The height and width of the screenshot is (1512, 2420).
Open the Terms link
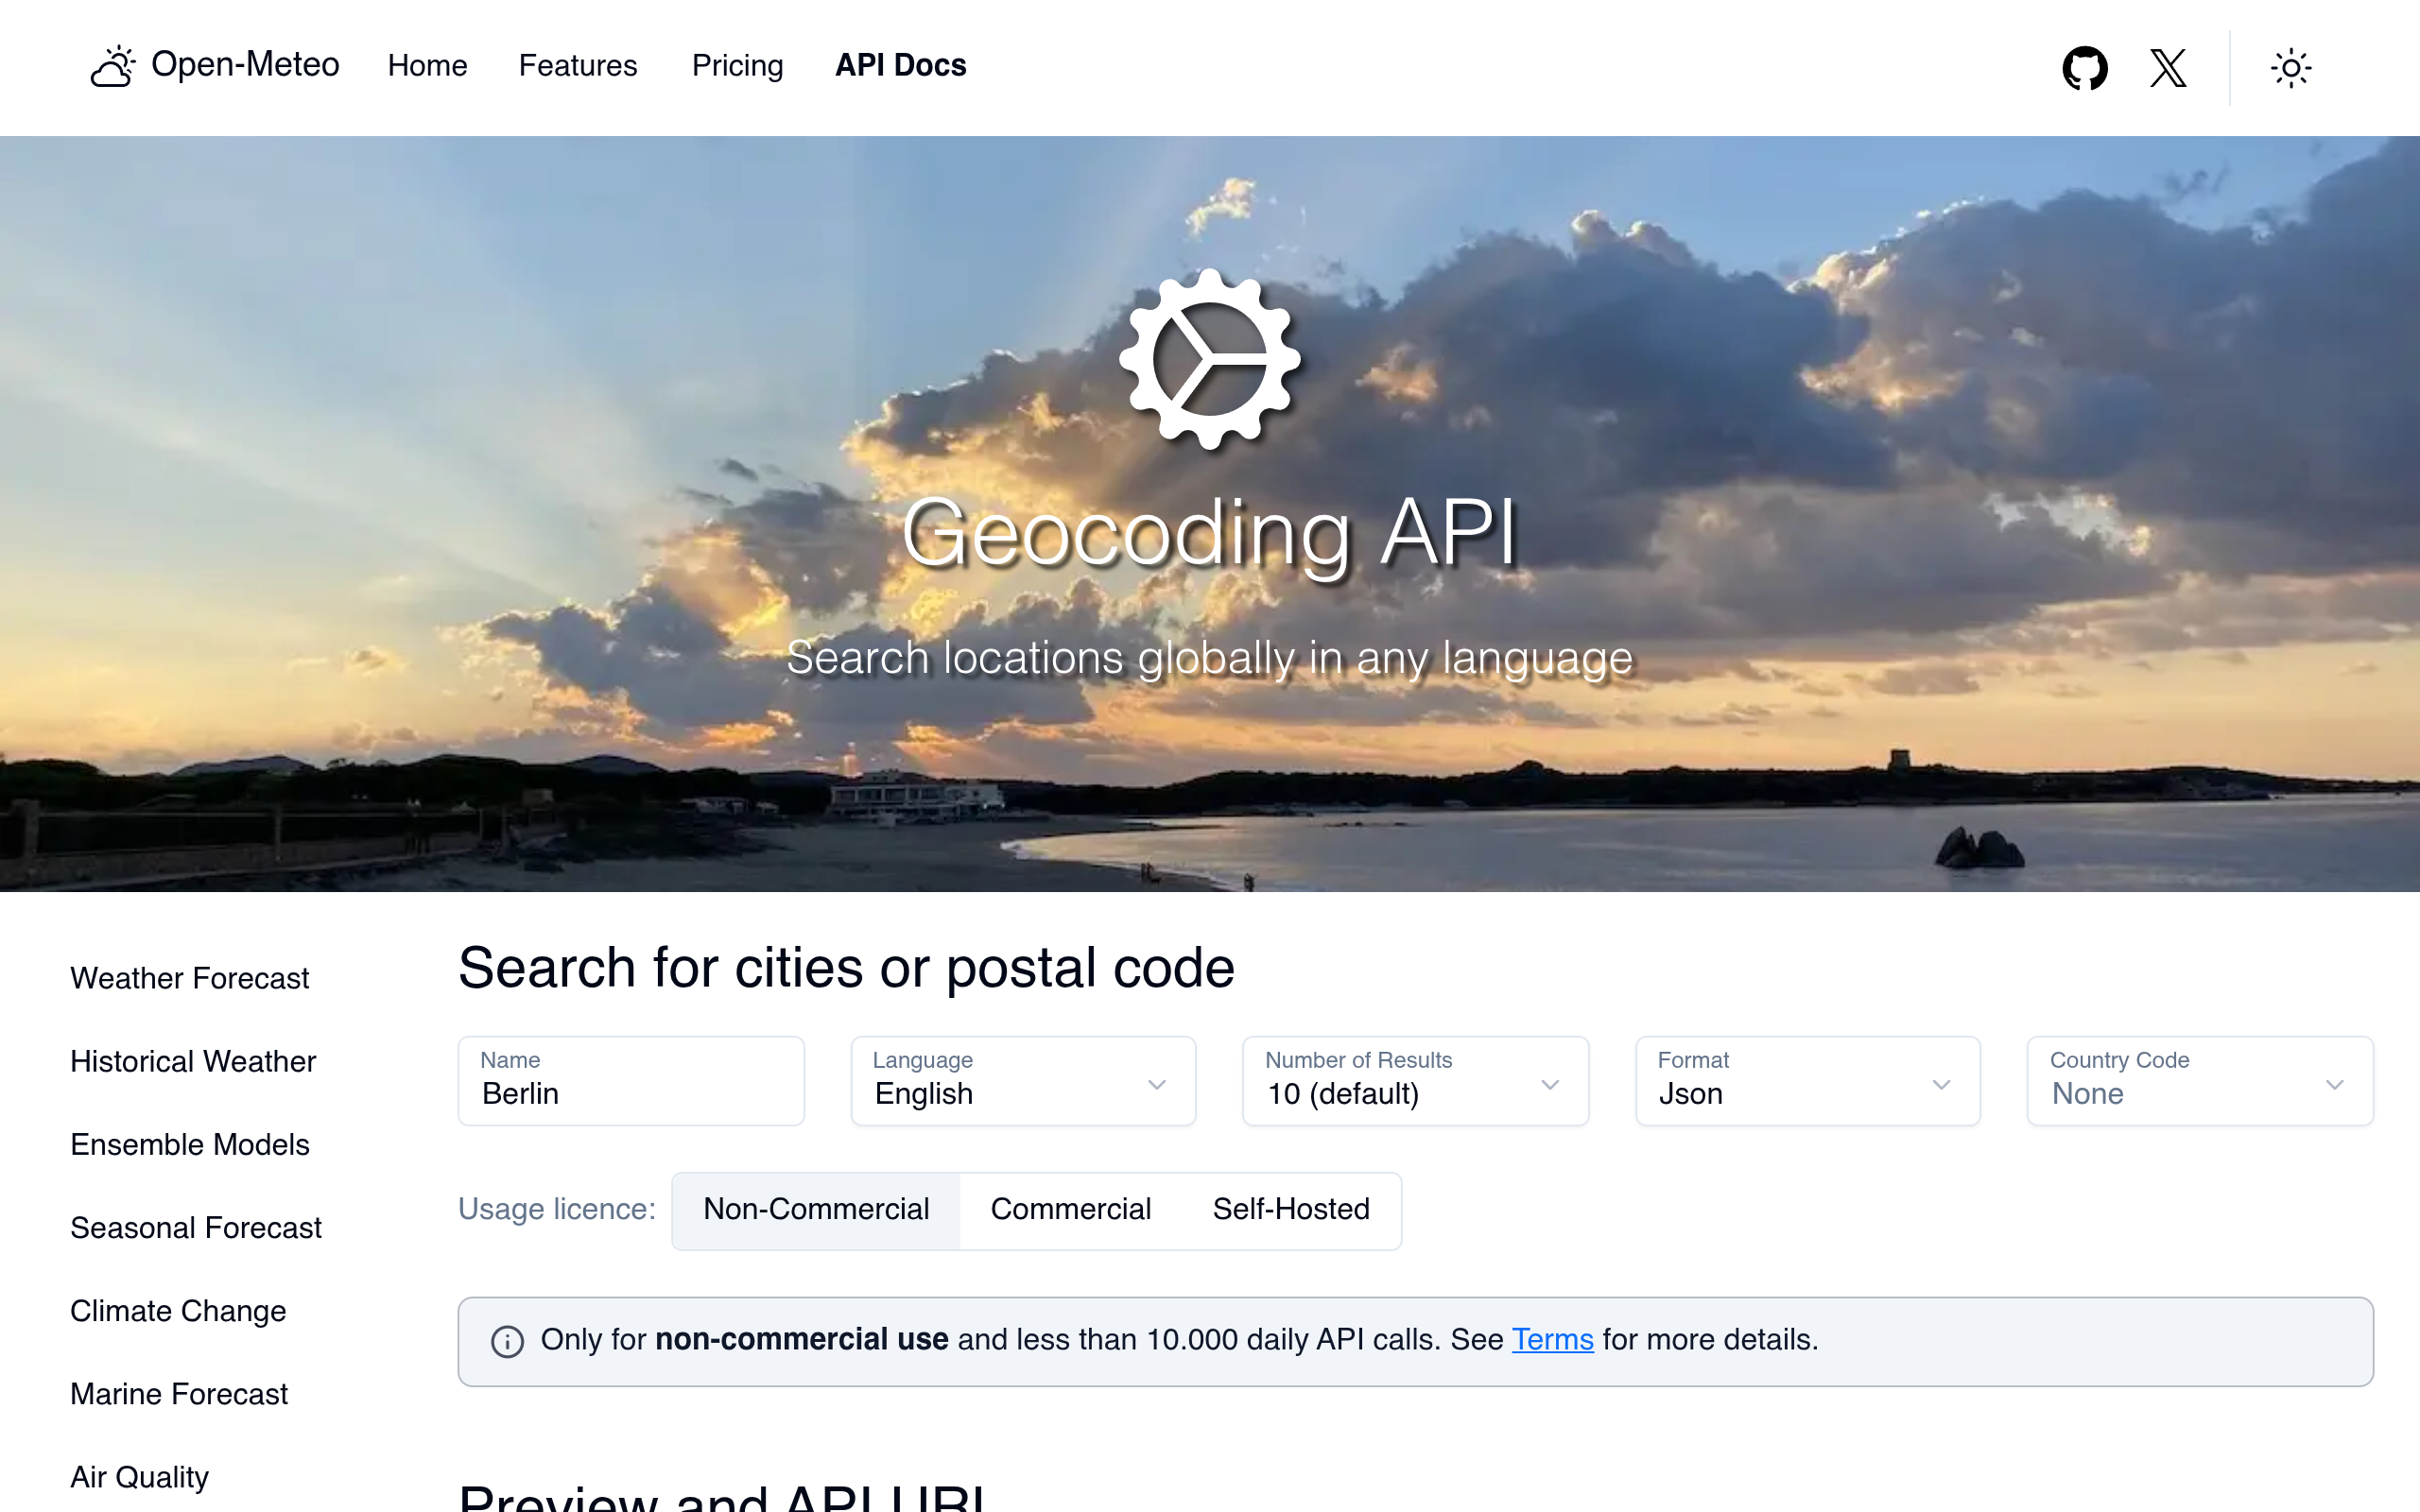1552,1340
